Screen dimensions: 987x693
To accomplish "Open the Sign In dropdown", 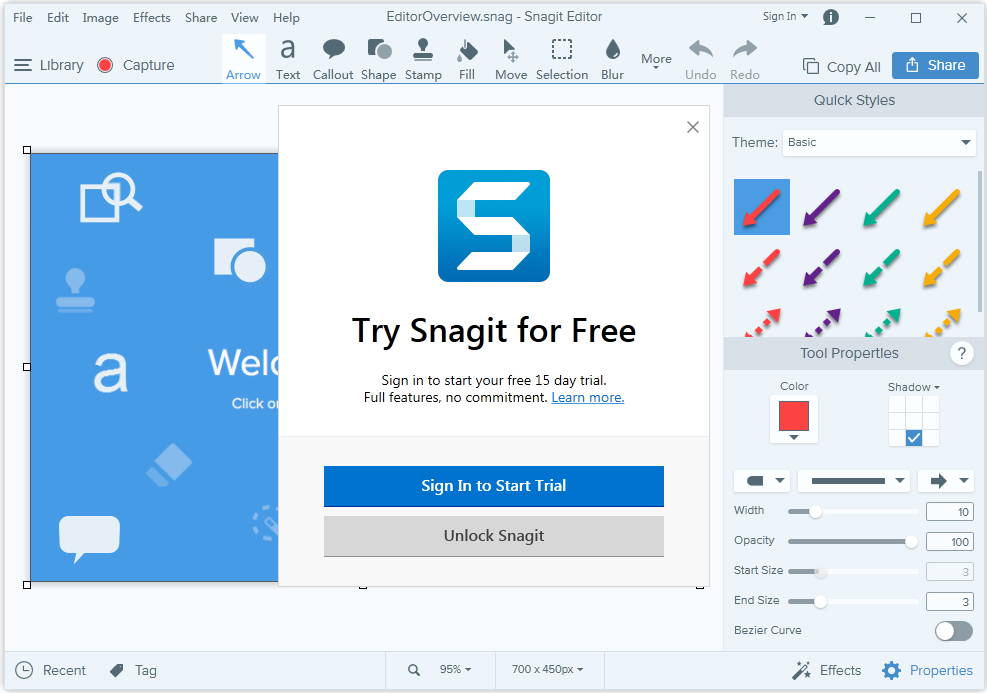I will 785,16.
